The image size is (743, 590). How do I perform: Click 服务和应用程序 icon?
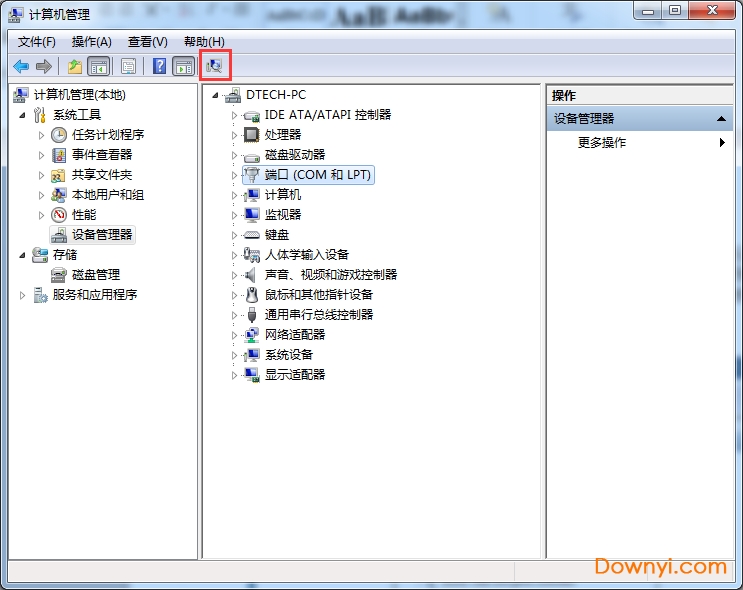point(40,295)
